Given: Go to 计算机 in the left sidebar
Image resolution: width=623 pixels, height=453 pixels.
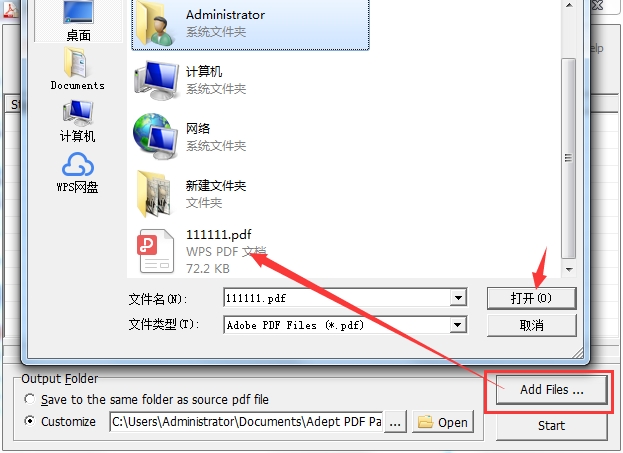Looking at the screenshot, I should tap(77, 121).
